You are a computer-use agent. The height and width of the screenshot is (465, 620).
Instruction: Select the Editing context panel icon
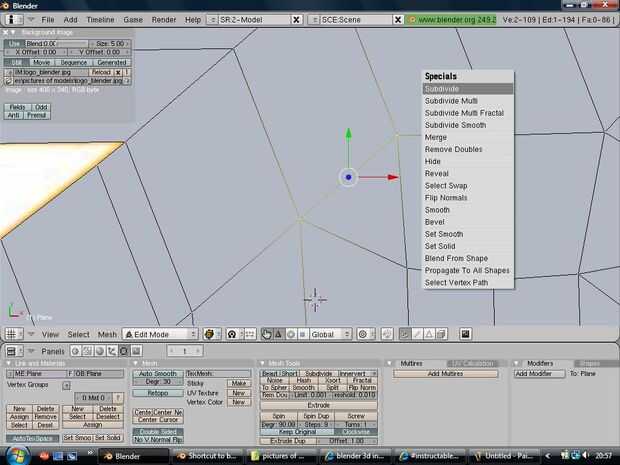pos(124,351)
